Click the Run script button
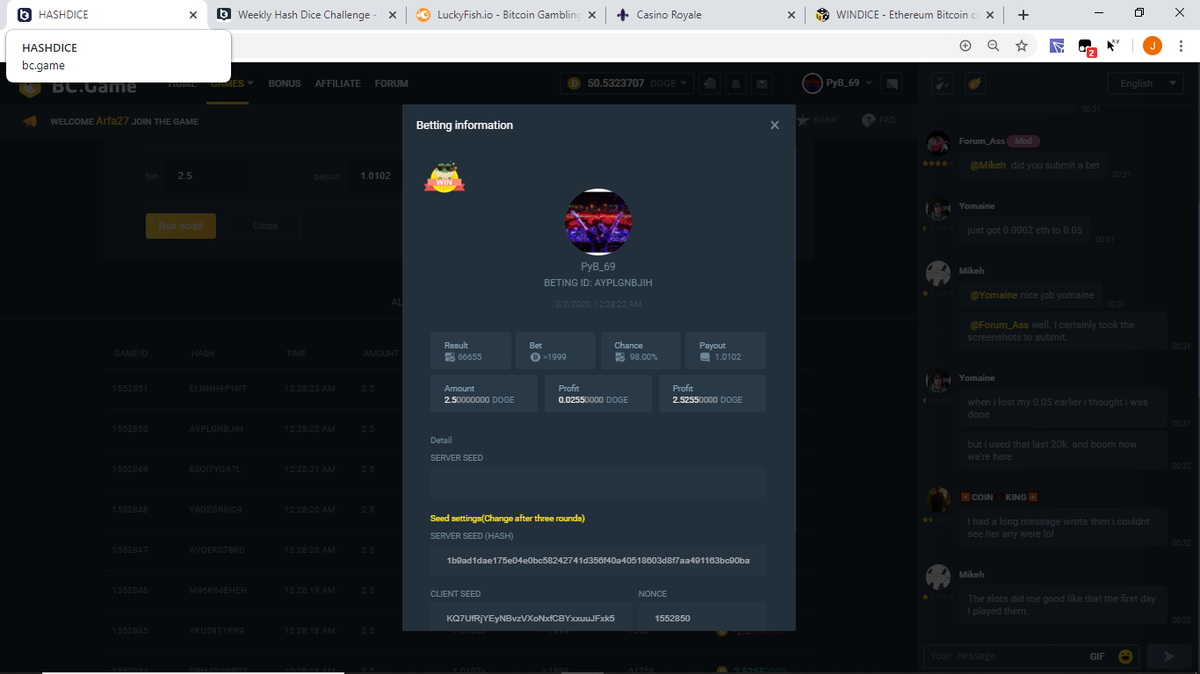The image size is (1200, 674). point(181,226)
